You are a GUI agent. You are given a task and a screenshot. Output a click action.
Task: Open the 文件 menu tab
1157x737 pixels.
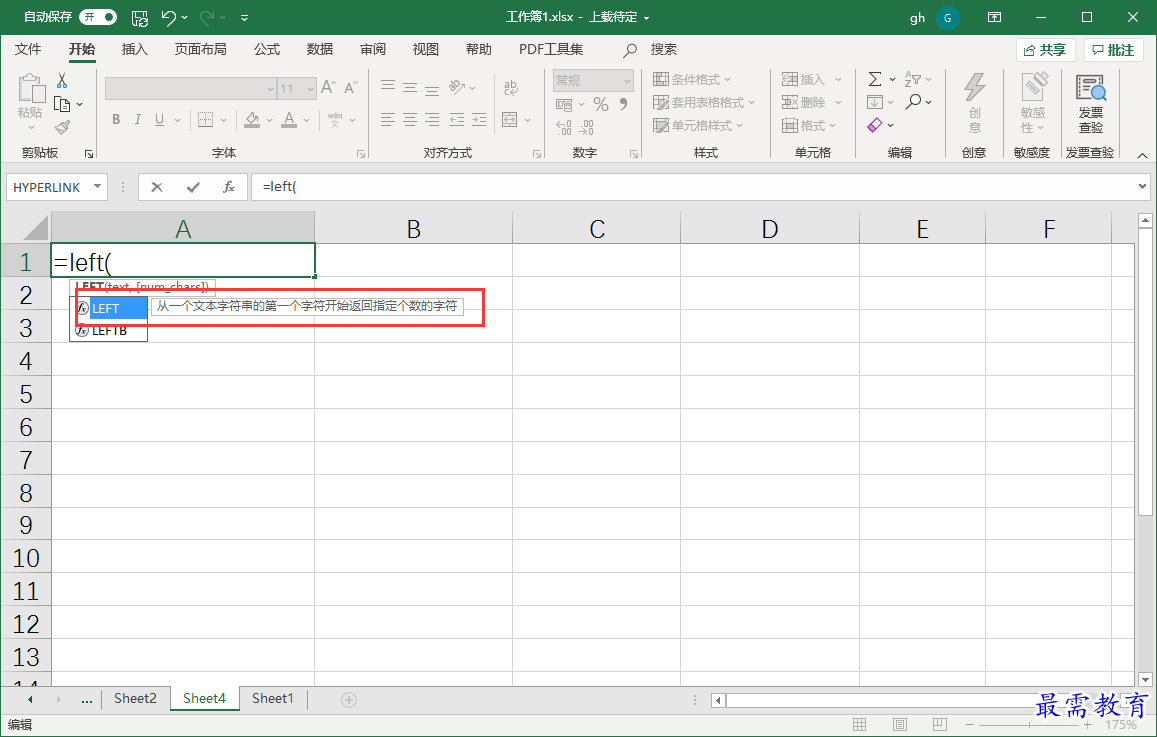click(x=28, y=49)
